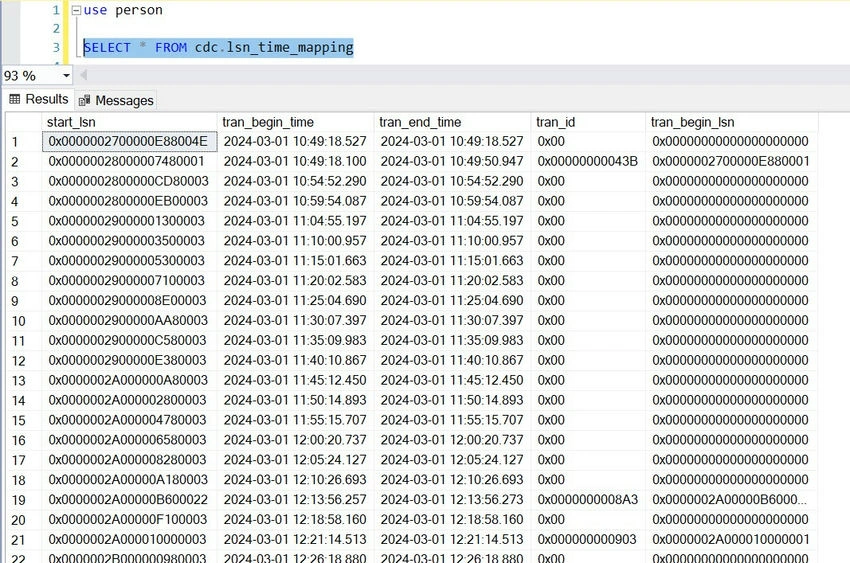Click start_lsn cell 0x0000002A000000A80003
This screenshot has width=850, height=563.
tap(130, 380)
